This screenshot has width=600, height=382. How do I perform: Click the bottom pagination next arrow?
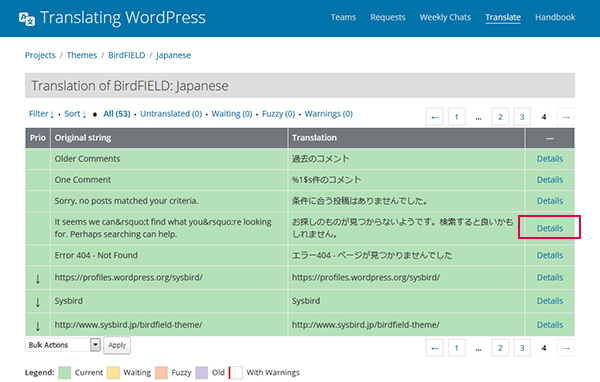point(566,348)
